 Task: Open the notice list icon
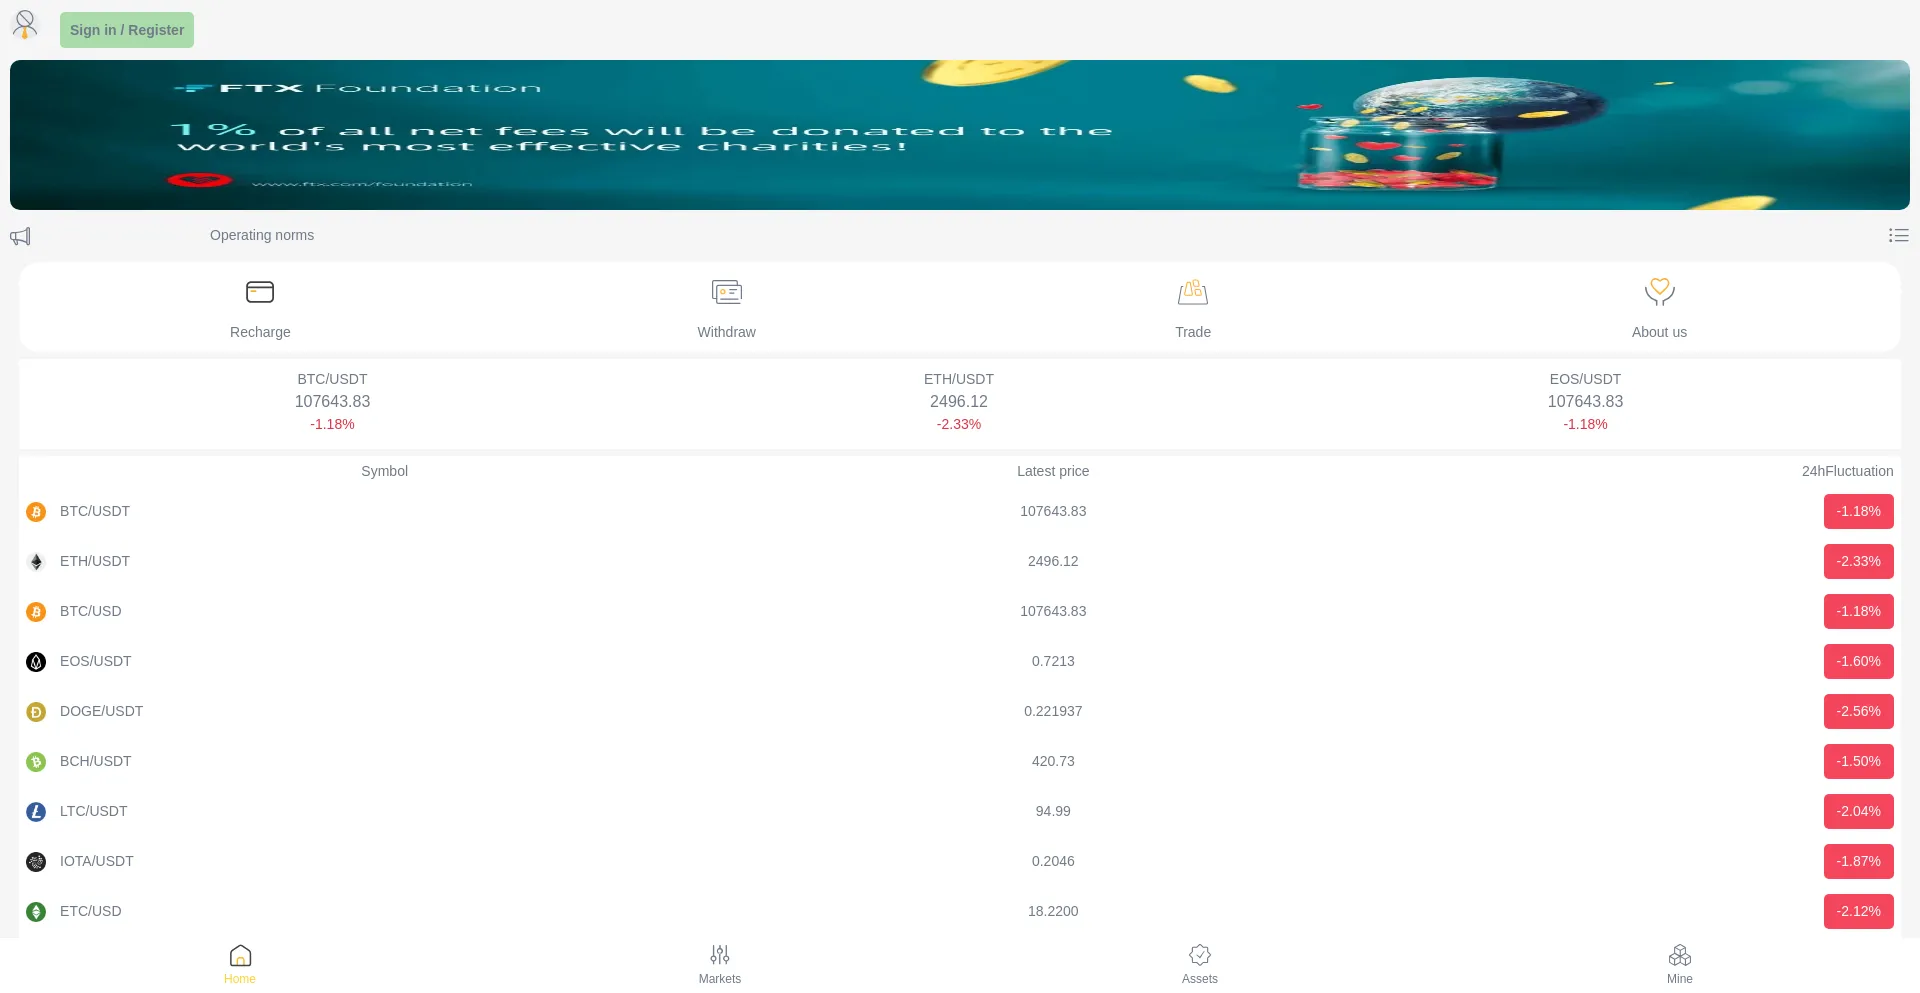(x=1898, y=235)
